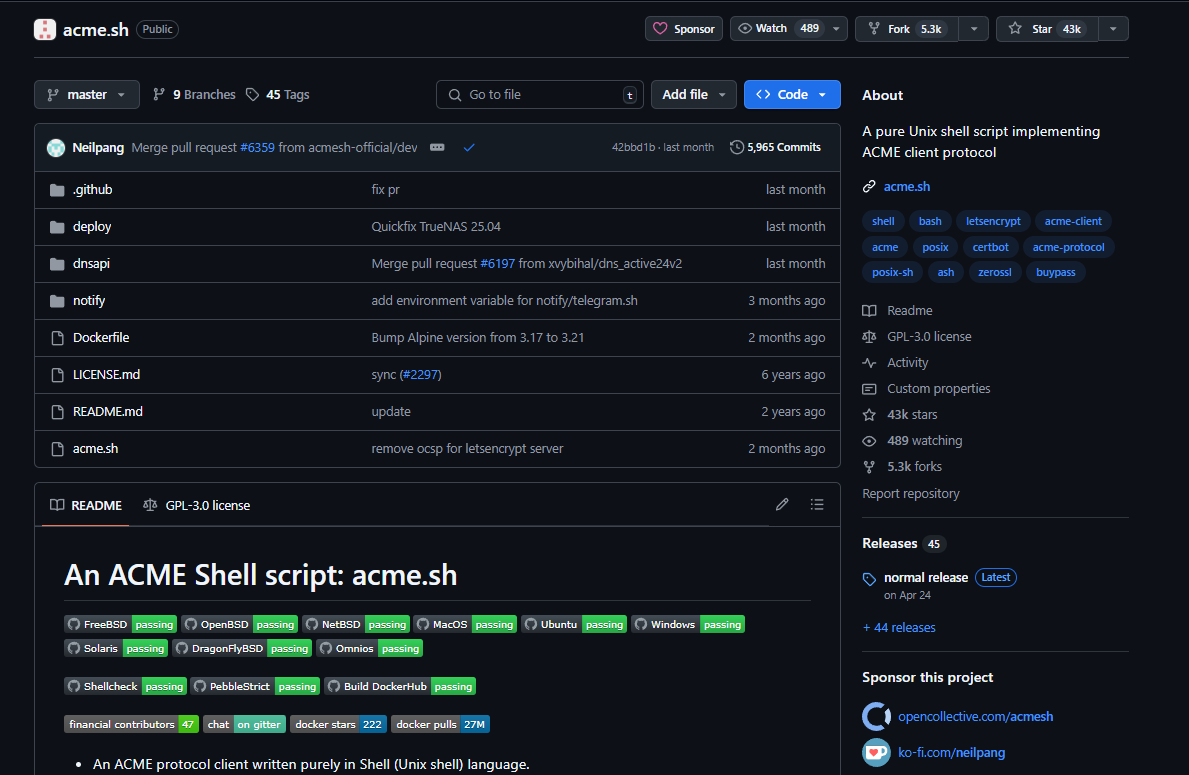1189x775 pixels.
Task: Open the Neilpang author link
Action: coord(98,148)
